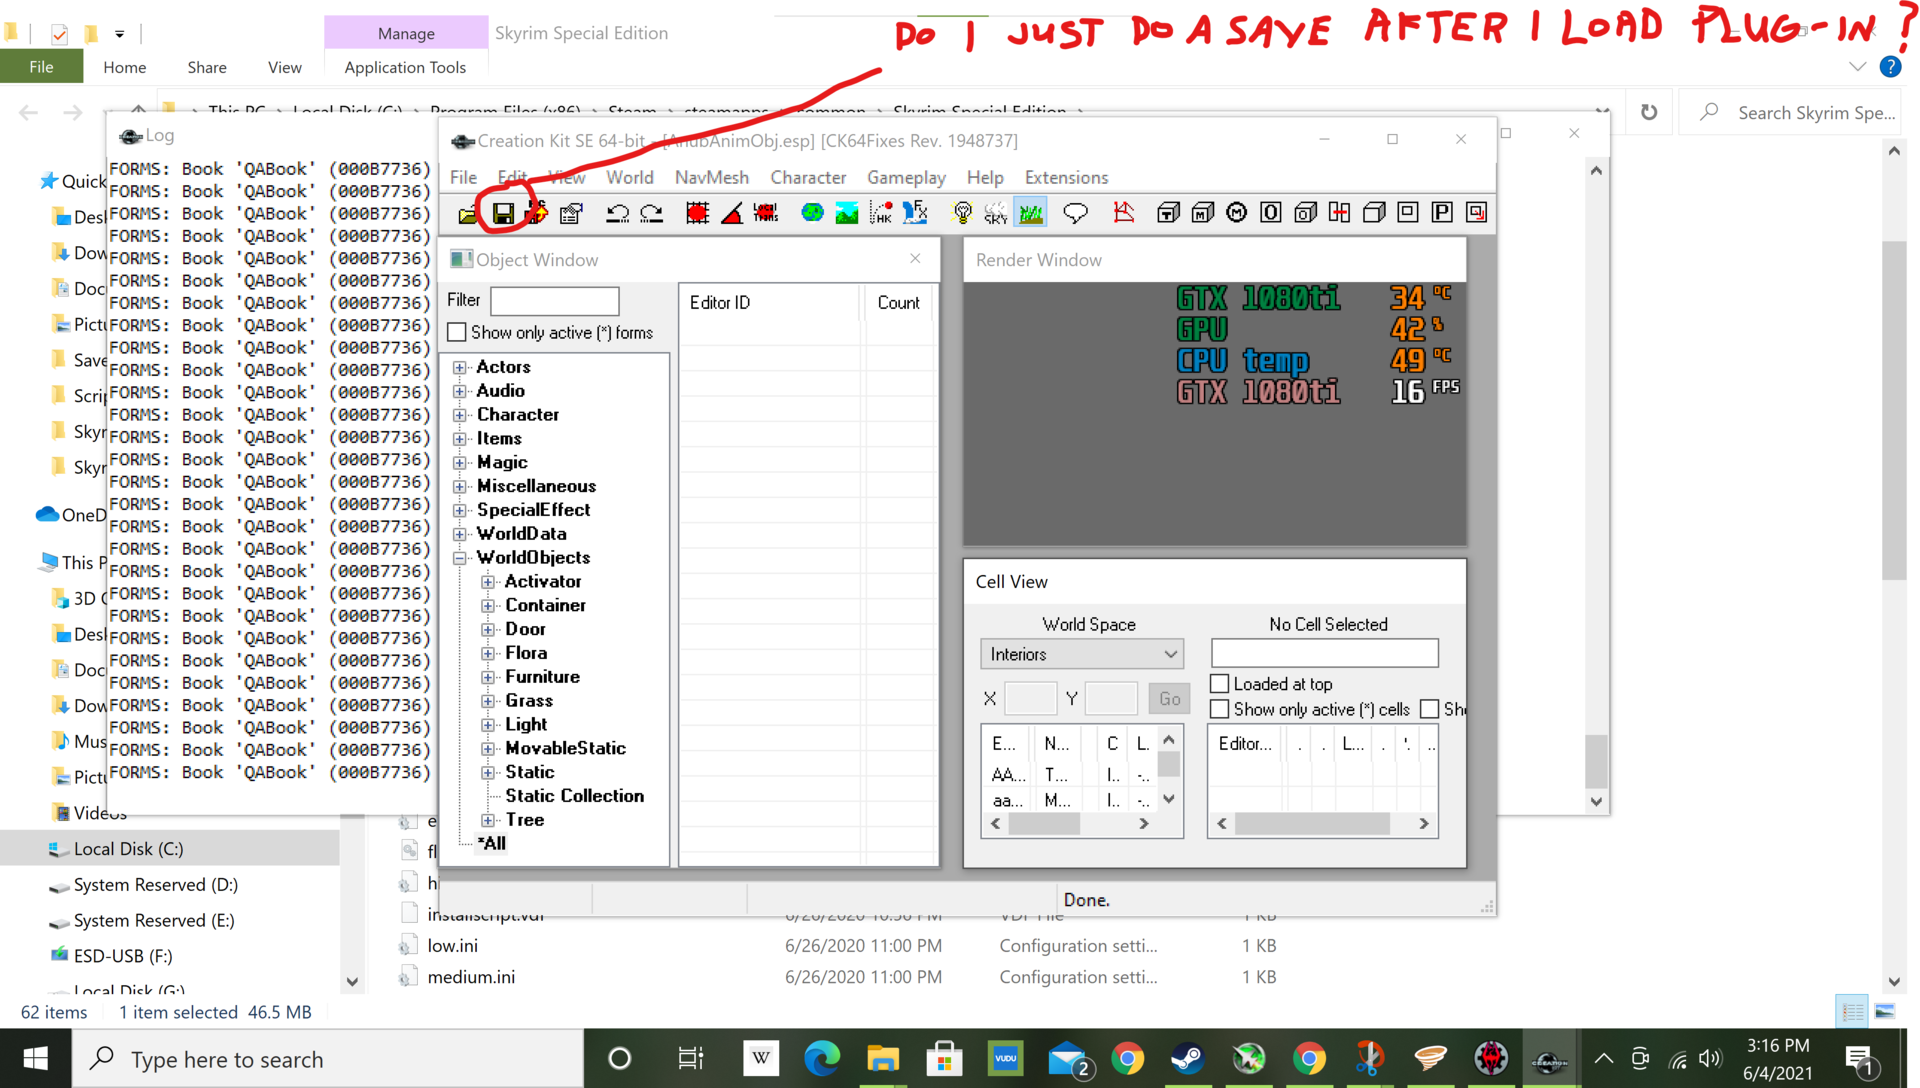Click the red H portal icon

click(1339, 213)
